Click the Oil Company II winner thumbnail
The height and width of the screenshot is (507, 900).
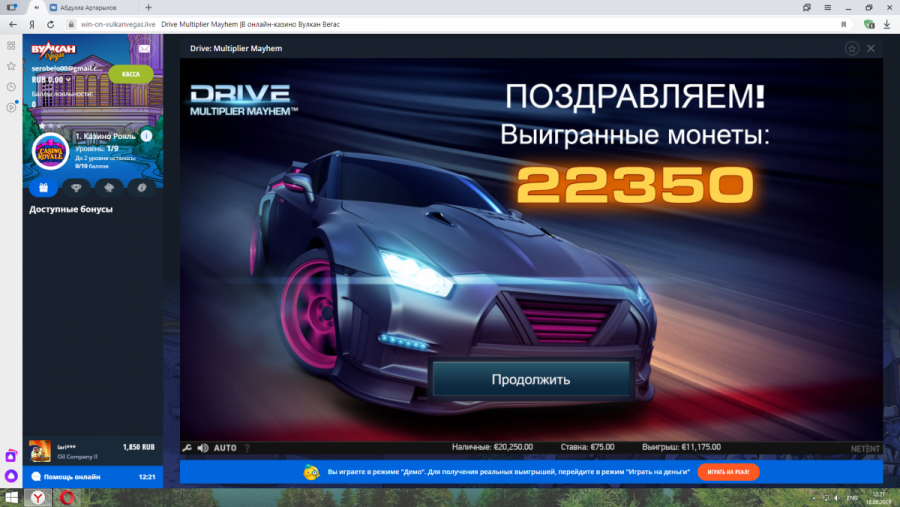(40, 451)
